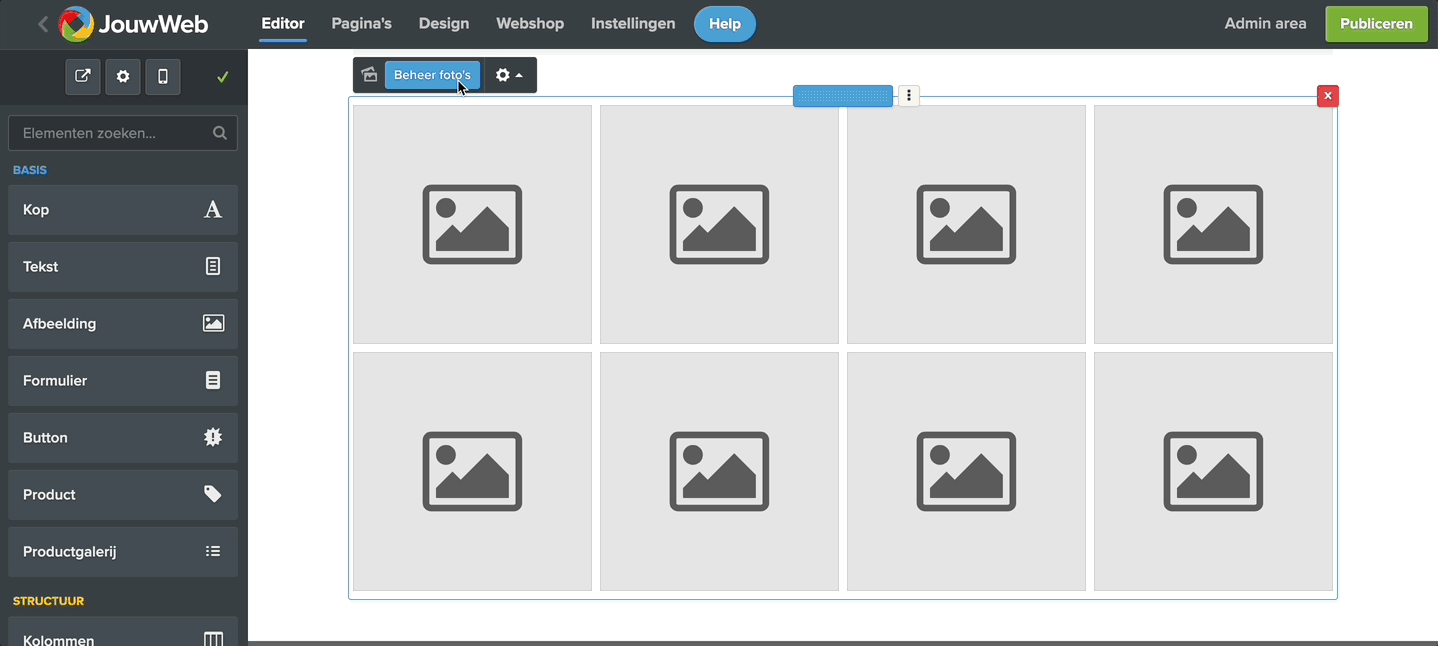
Task: Open the three-dot options menu
Action: tap(908, 96)
